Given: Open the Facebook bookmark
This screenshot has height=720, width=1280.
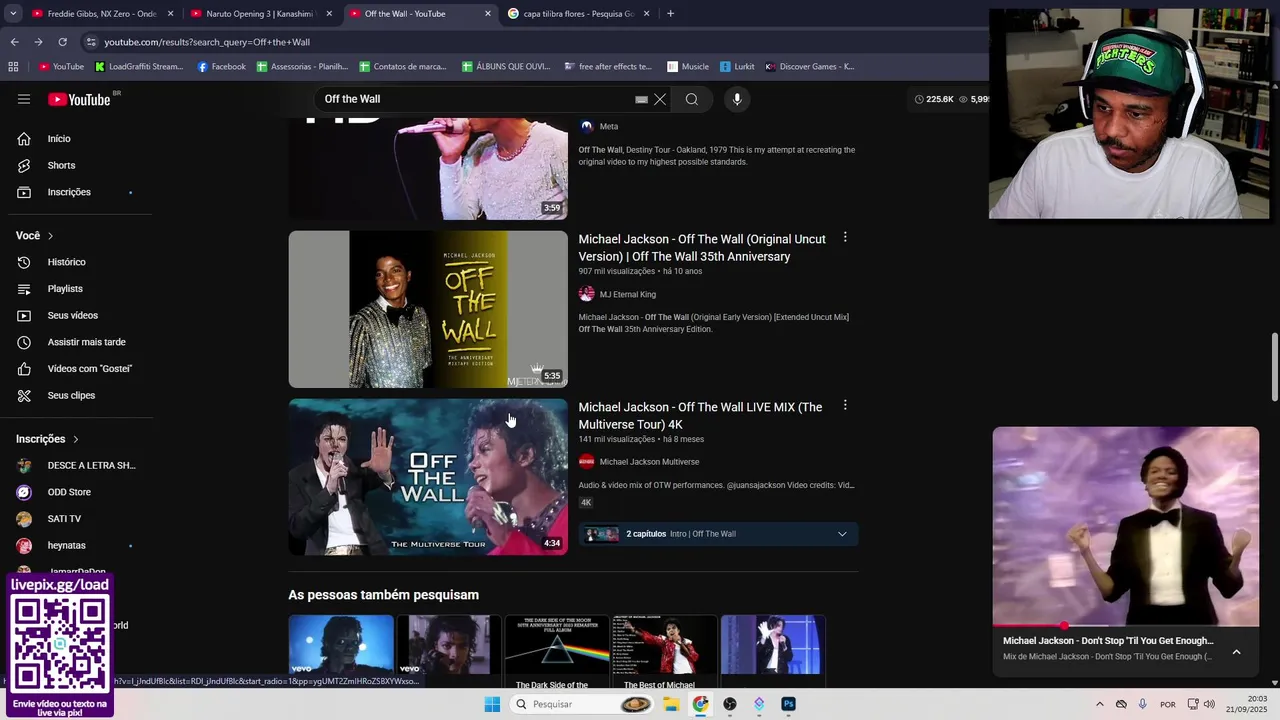Looking at the screenshot, I should [x=221, y=67].
